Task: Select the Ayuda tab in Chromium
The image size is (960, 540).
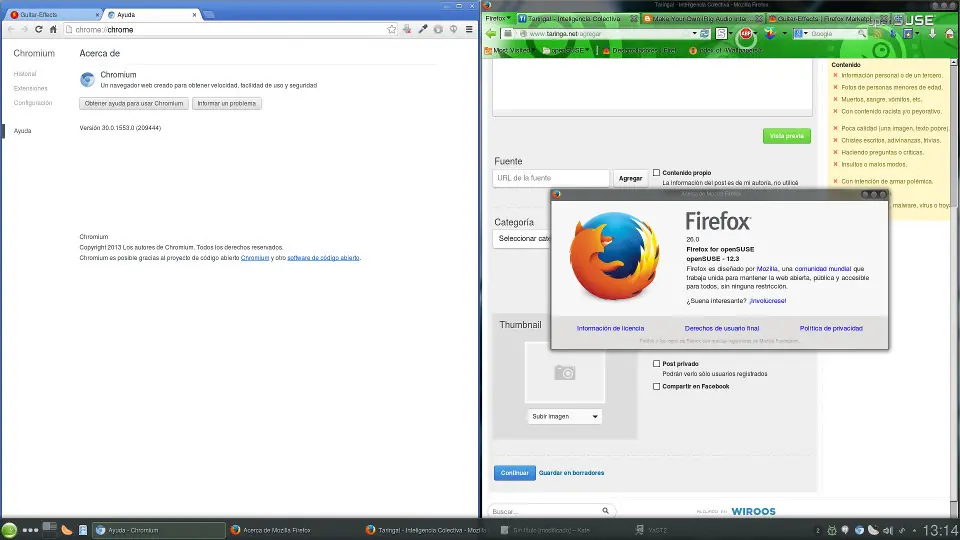Action: 152,15
